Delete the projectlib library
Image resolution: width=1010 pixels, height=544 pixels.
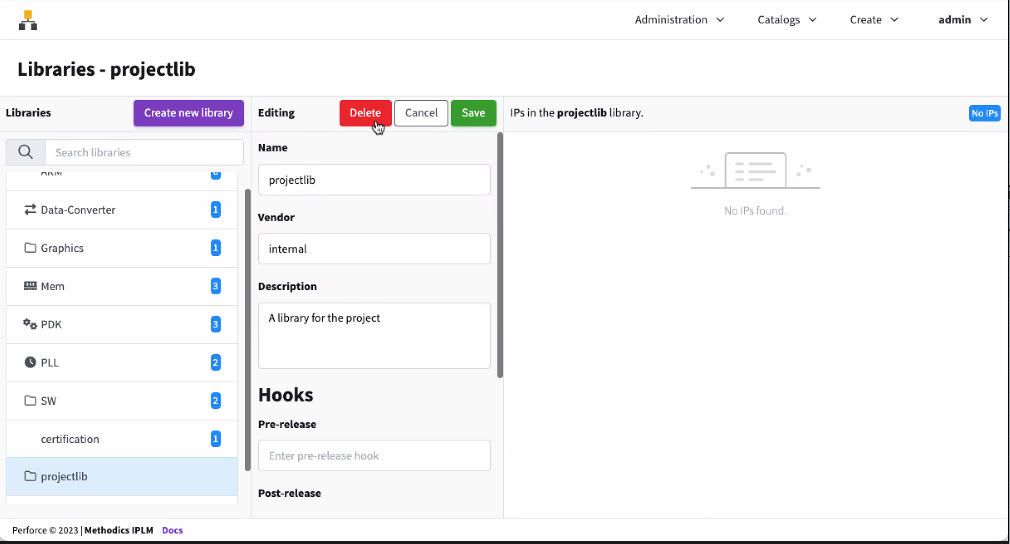(x=365, y=113)
